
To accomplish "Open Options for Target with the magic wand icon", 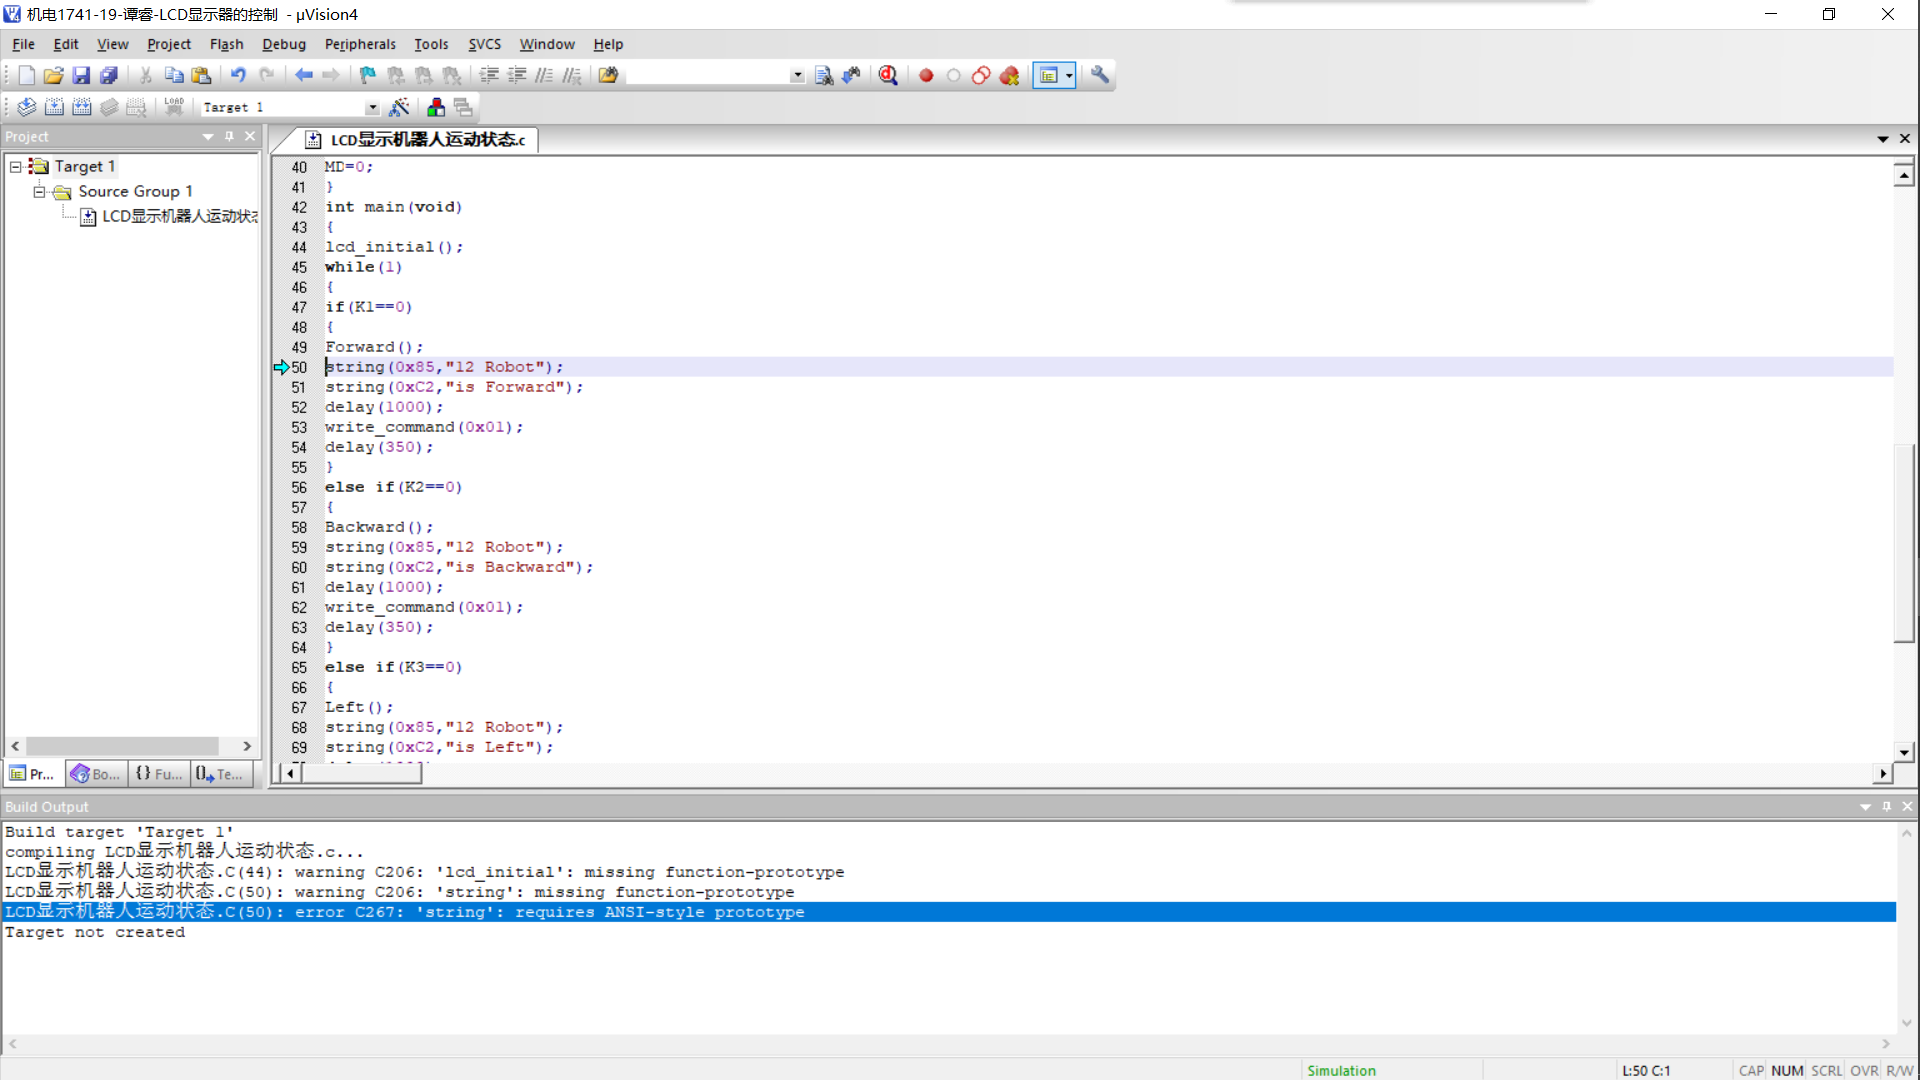I will coord(399,107).
